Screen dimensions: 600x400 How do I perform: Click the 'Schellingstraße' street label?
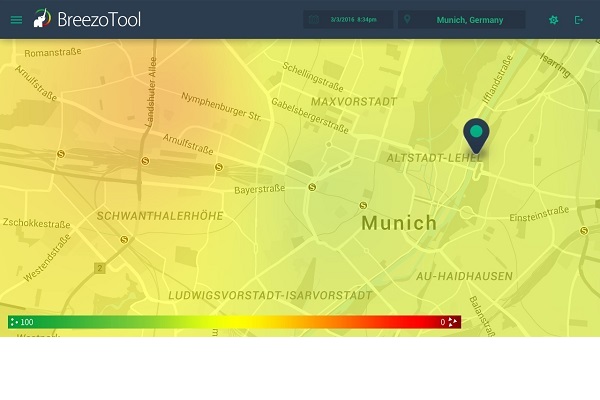click(x=313, y=77)
